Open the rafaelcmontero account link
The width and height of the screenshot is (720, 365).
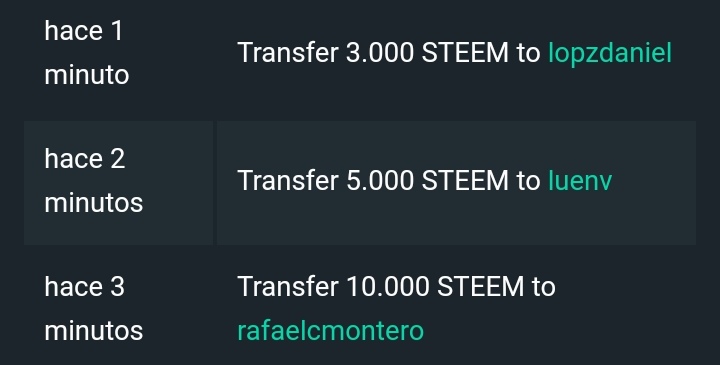coord(331,331)
